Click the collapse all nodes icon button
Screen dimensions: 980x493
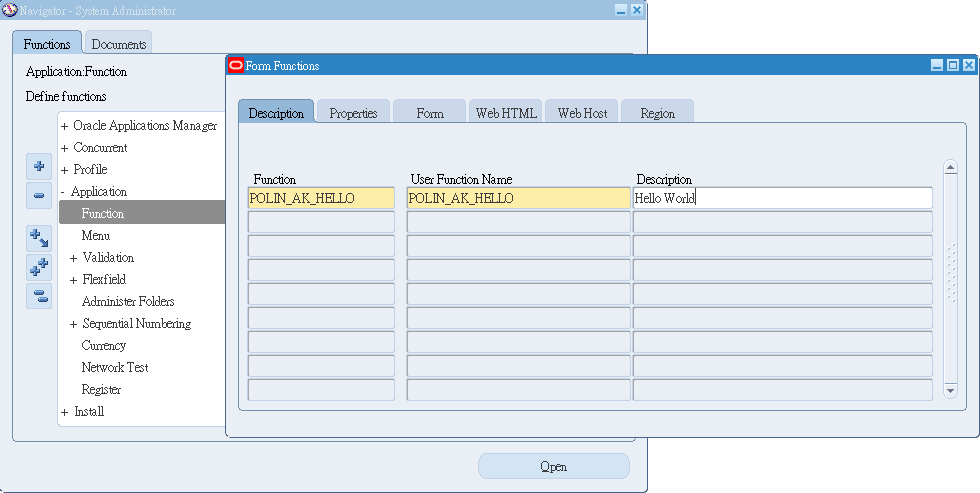39,296
